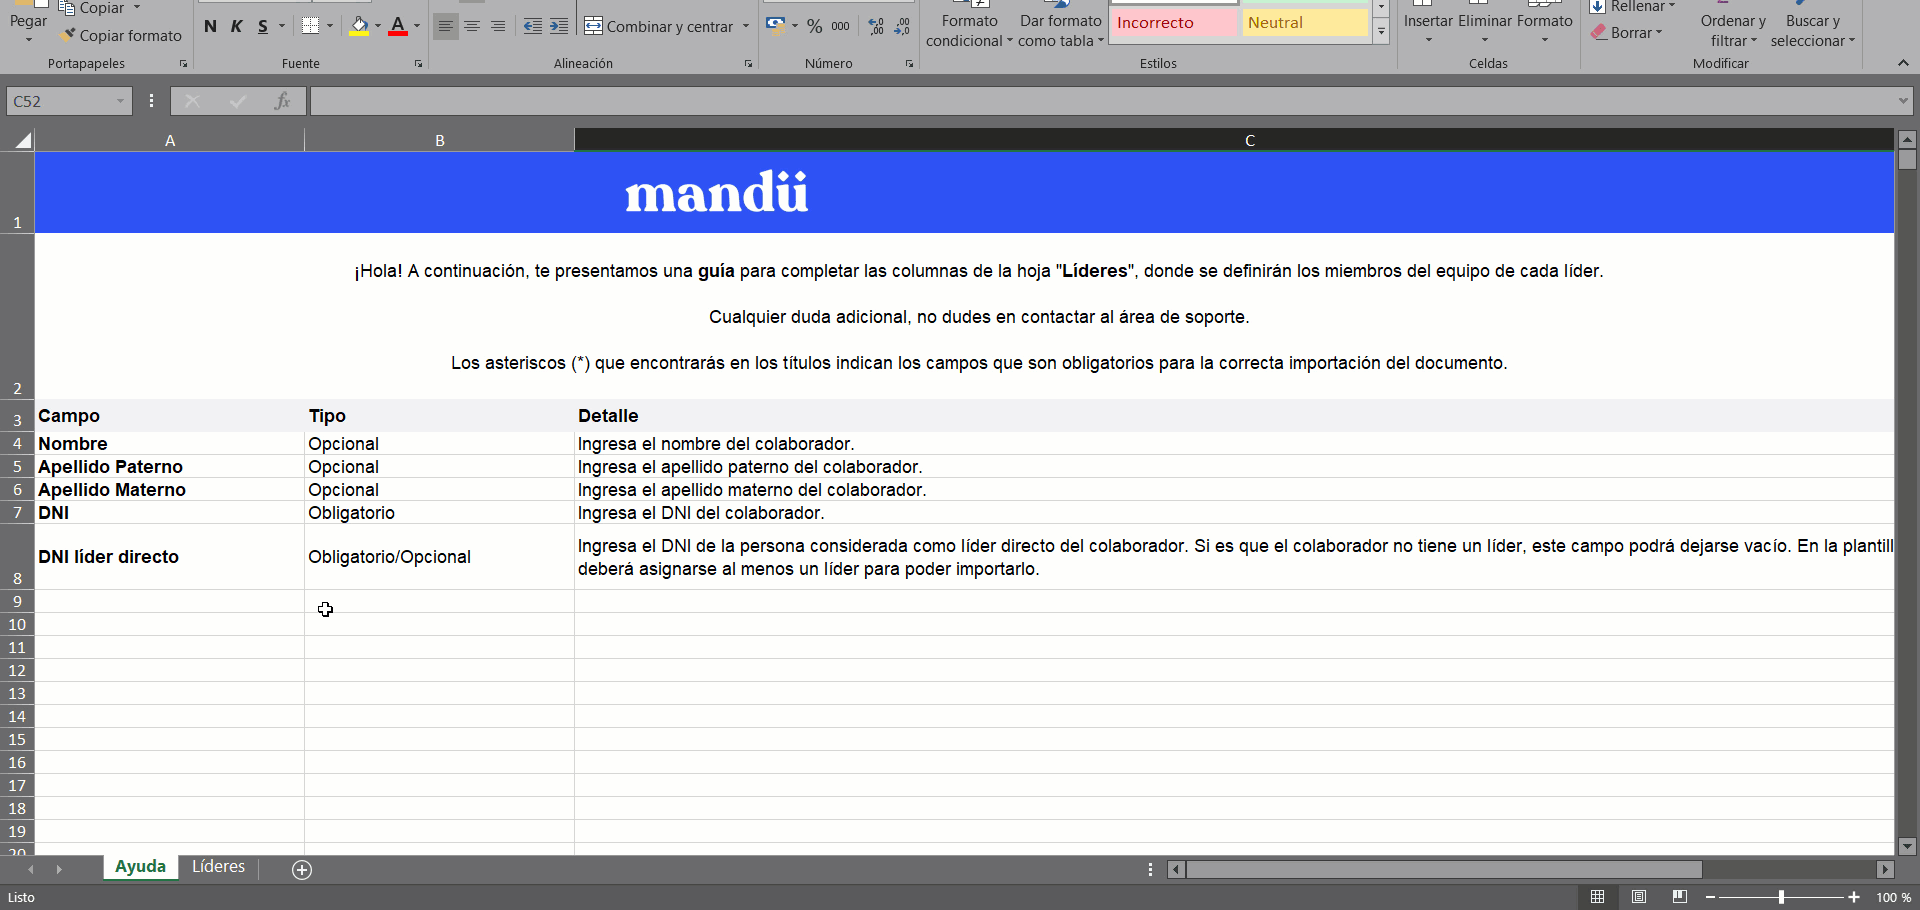Apply italic (K) formatting
The height and width of the screenshot is (910, 1920).
[x=237, y=27]
